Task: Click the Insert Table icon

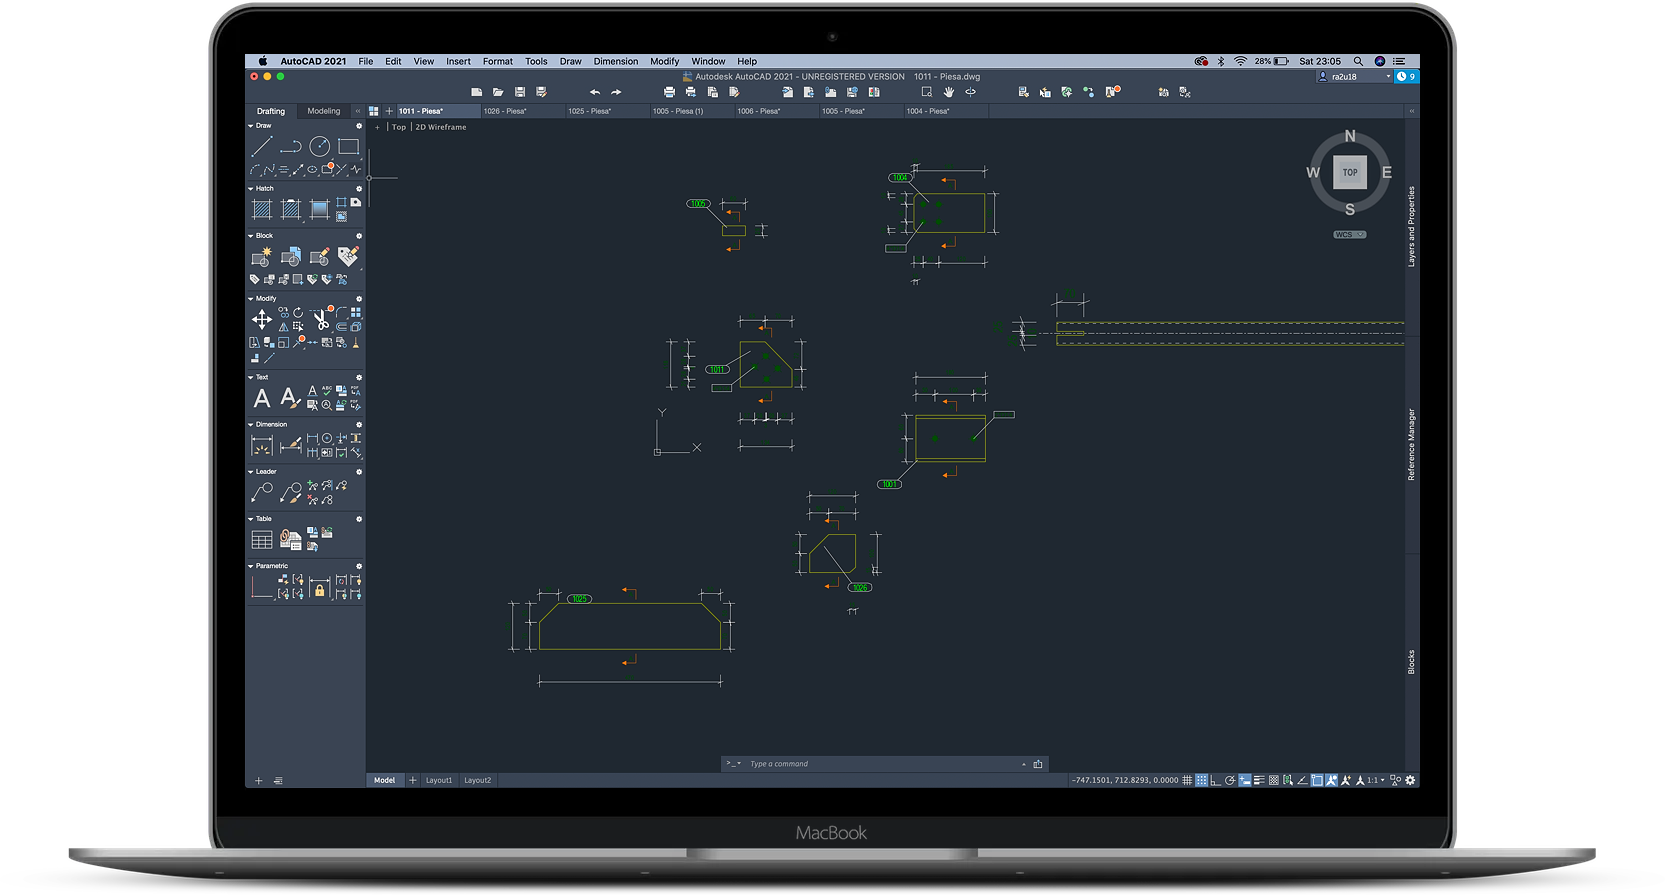Action: (x=262, y=540)
